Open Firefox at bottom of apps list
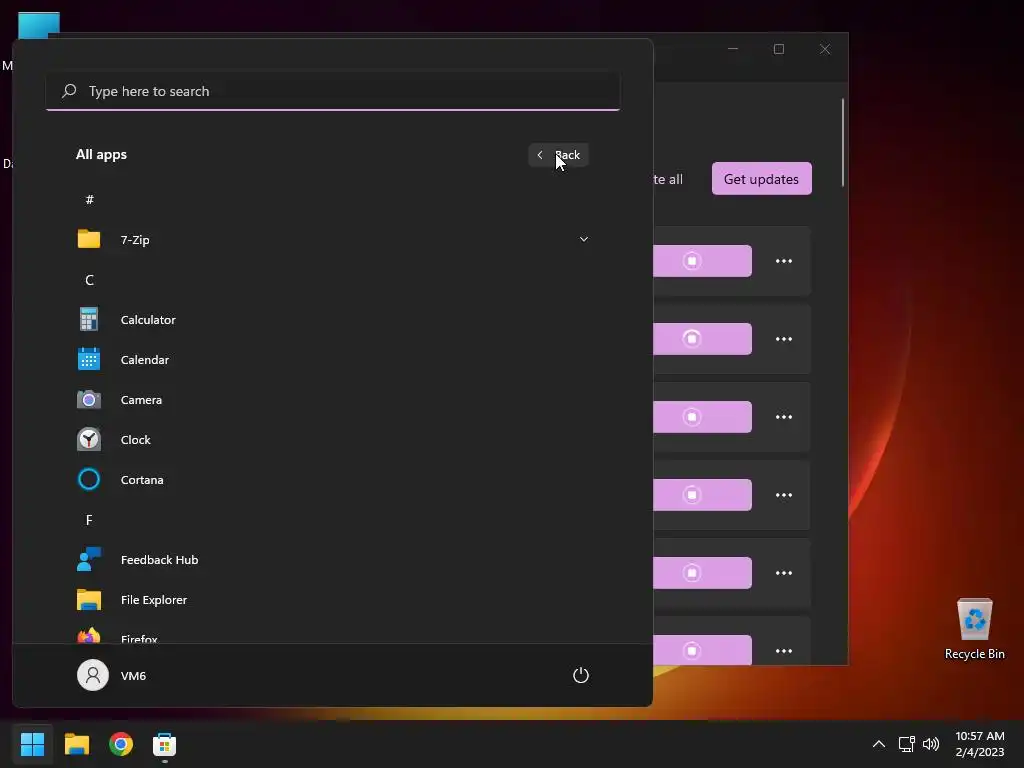This screenshot has height=768, width=1024. [333, 635]
